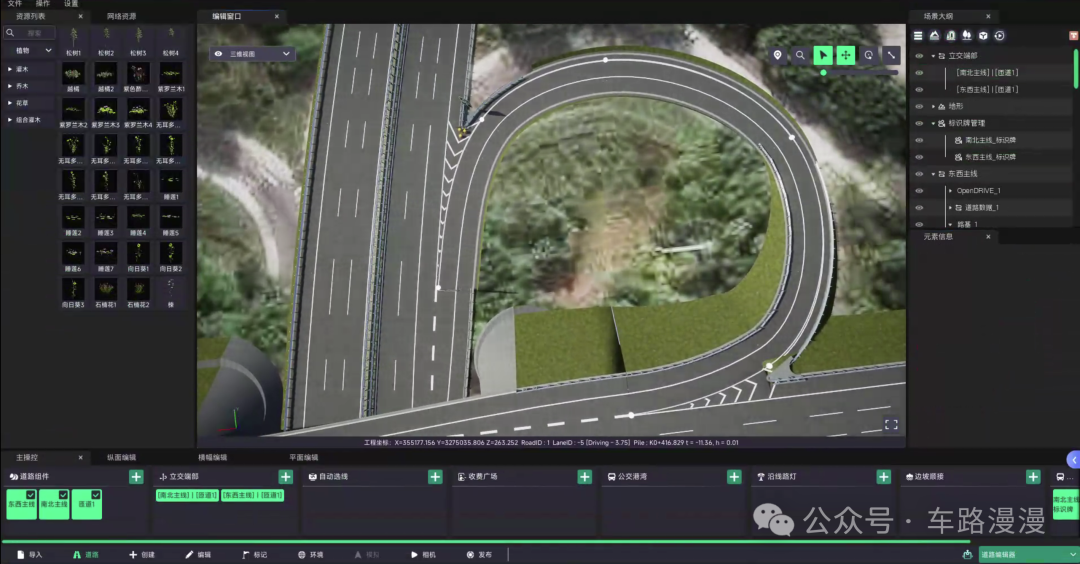Click the 发布 button in bottom toolbar

[x=479, y=554]
